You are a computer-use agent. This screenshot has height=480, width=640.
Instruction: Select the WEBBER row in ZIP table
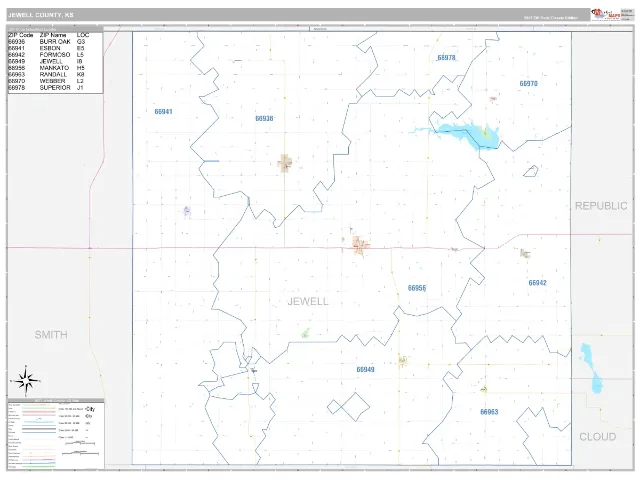47,81
